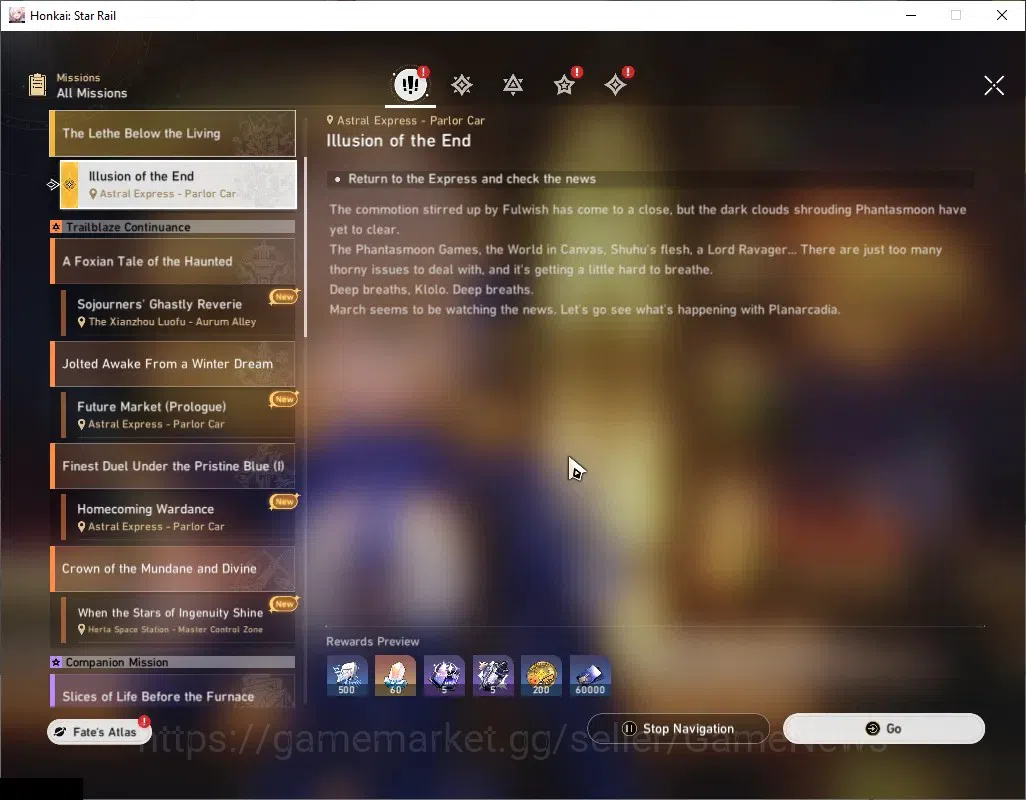
Task: Click the 'Astral Express - Parlor Car' location above the title
Action: tap(406, 120)
